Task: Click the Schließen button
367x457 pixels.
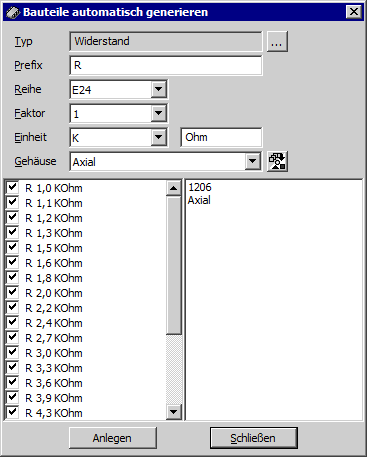Action: [x=254, y=438]
